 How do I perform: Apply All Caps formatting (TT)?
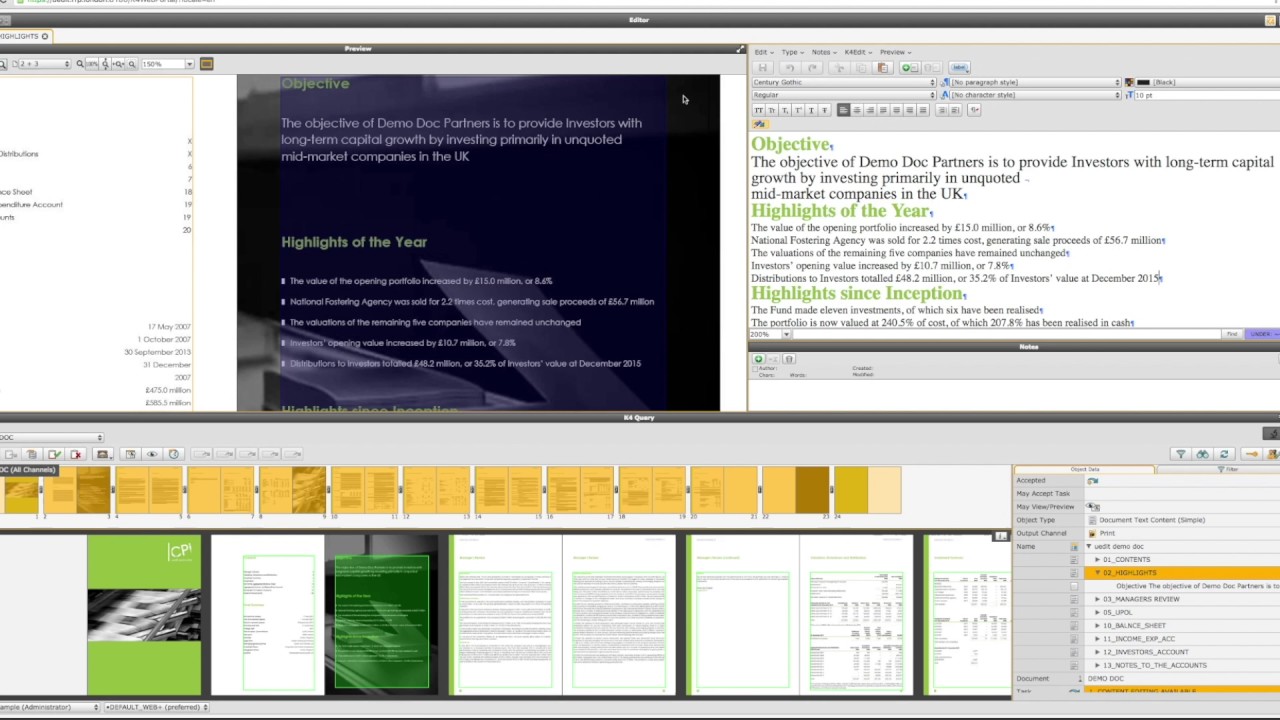pos(758,110)
